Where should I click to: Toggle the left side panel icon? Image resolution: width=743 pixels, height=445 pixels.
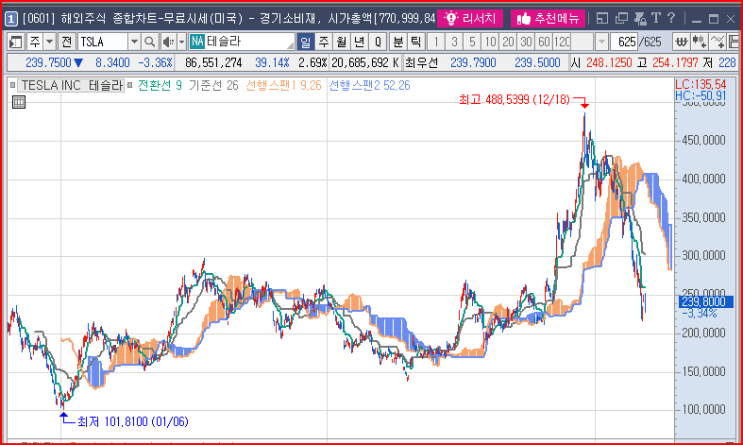pyautogui.click(x=15, y=42)
